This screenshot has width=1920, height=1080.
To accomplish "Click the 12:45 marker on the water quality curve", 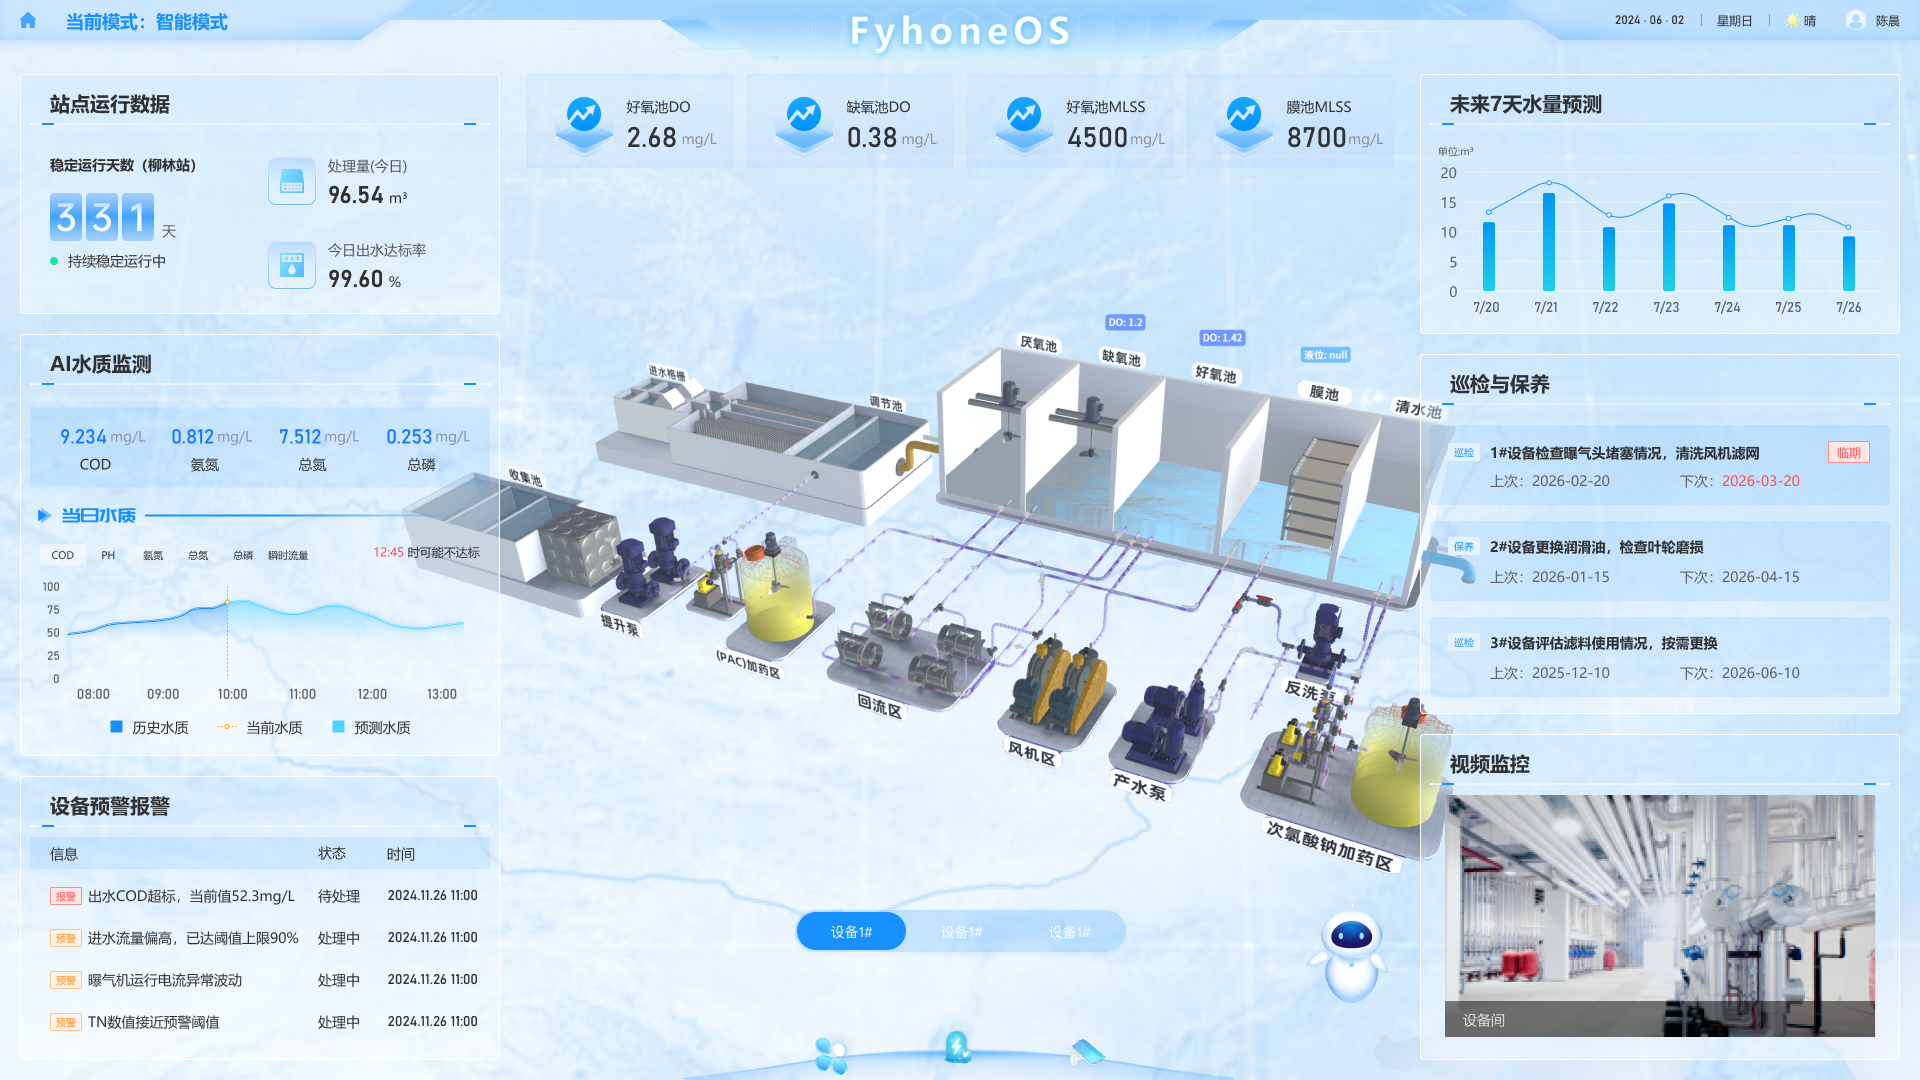I will pos(228,600).
